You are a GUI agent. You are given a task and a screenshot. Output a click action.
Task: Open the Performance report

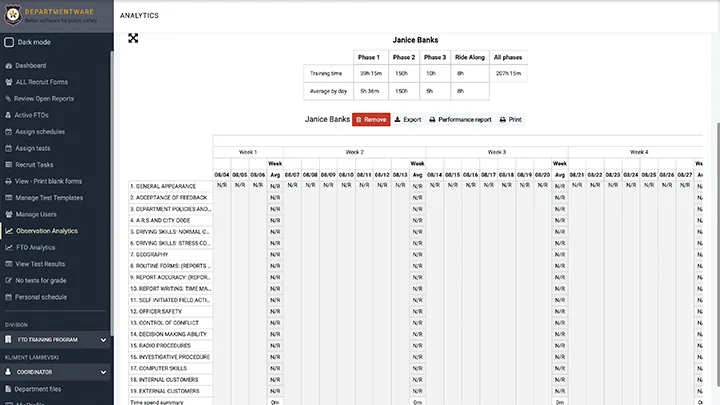tap(460, 119)
